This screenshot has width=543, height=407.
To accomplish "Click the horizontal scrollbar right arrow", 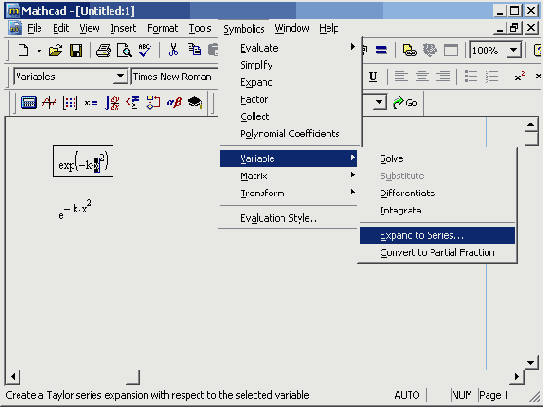I will [x=516, y=377].
